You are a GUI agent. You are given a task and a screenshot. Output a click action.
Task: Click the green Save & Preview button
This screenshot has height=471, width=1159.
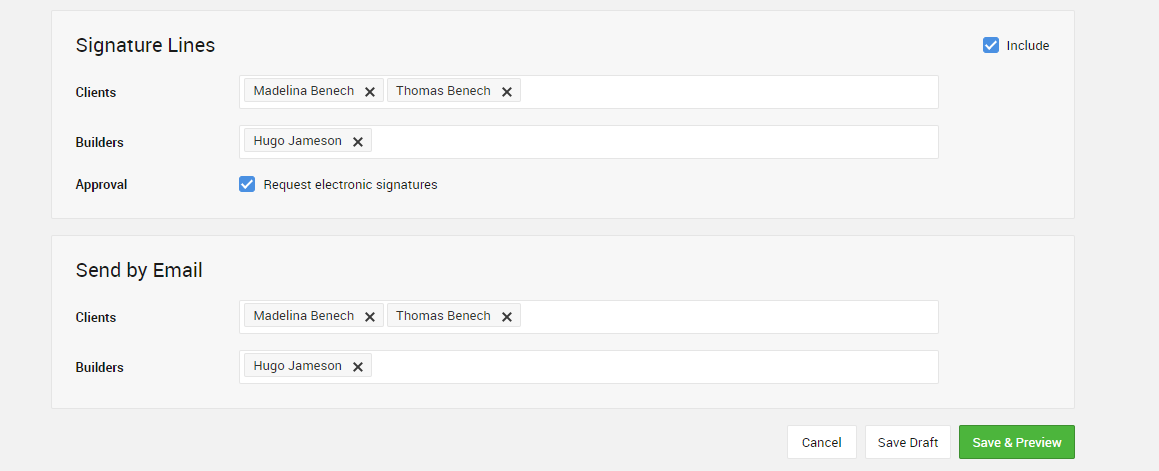point(1016,442)
